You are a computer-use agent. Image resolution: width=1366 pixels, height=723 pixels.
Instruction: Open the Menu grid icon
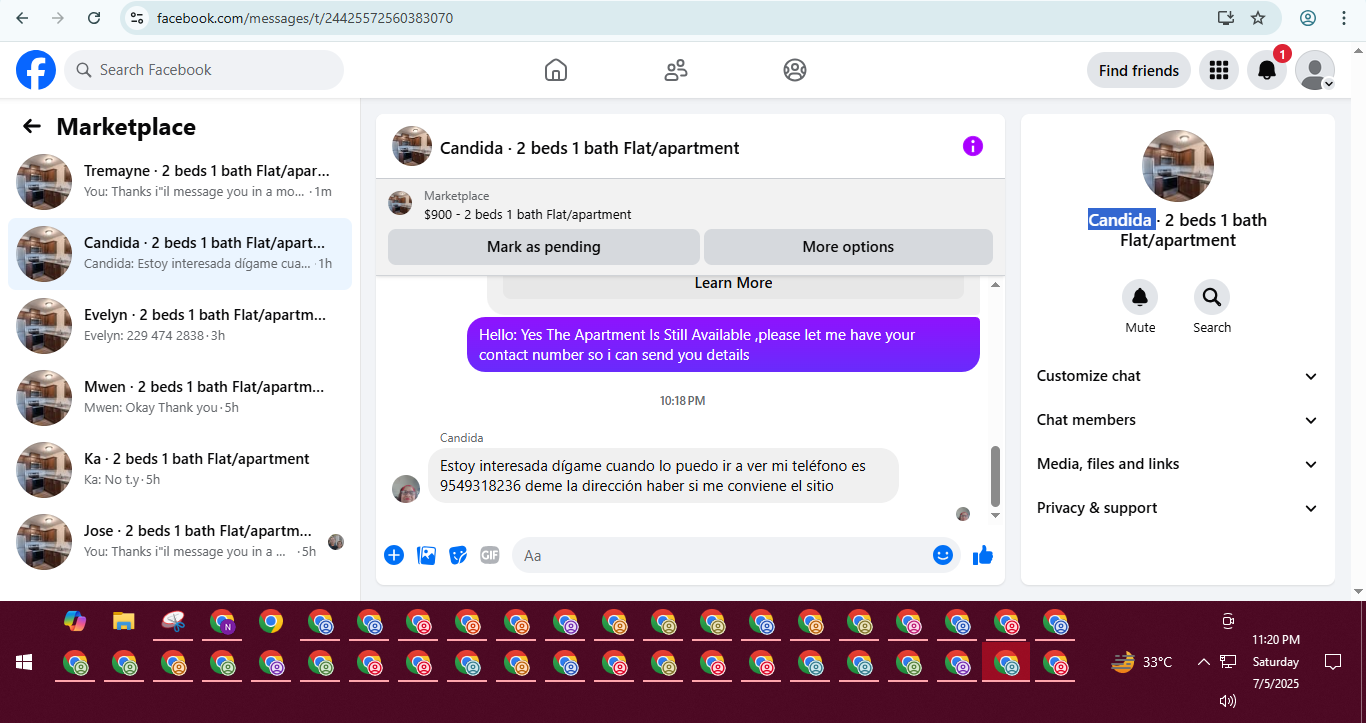pyautogui.click(x=1218, y=70)
